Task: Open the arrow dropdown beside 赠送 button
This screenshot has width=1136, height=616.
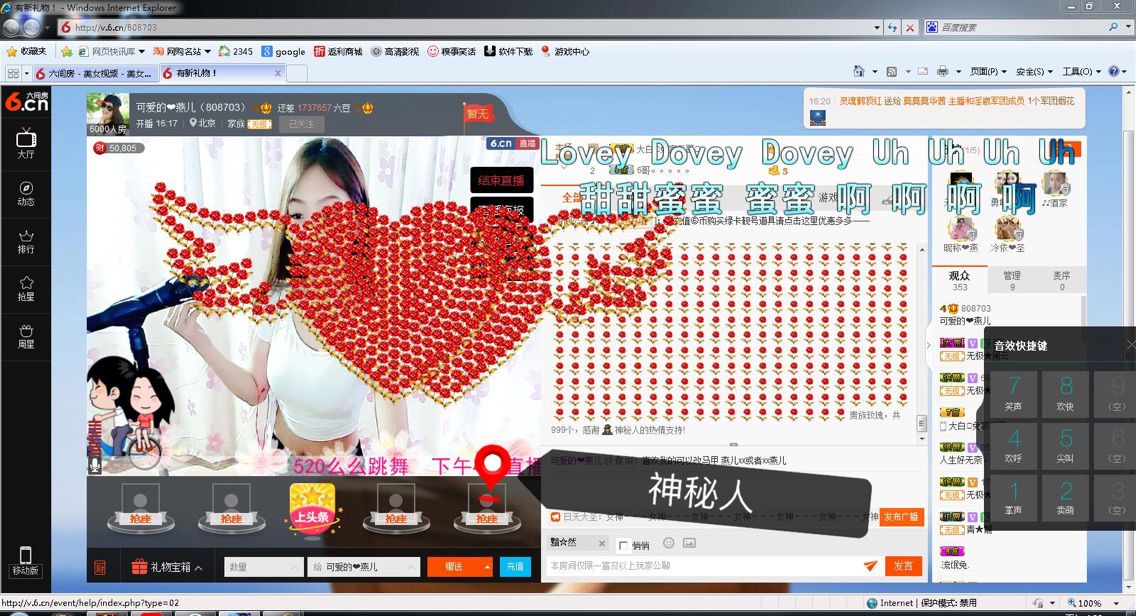Action: [x=488, y=567]
